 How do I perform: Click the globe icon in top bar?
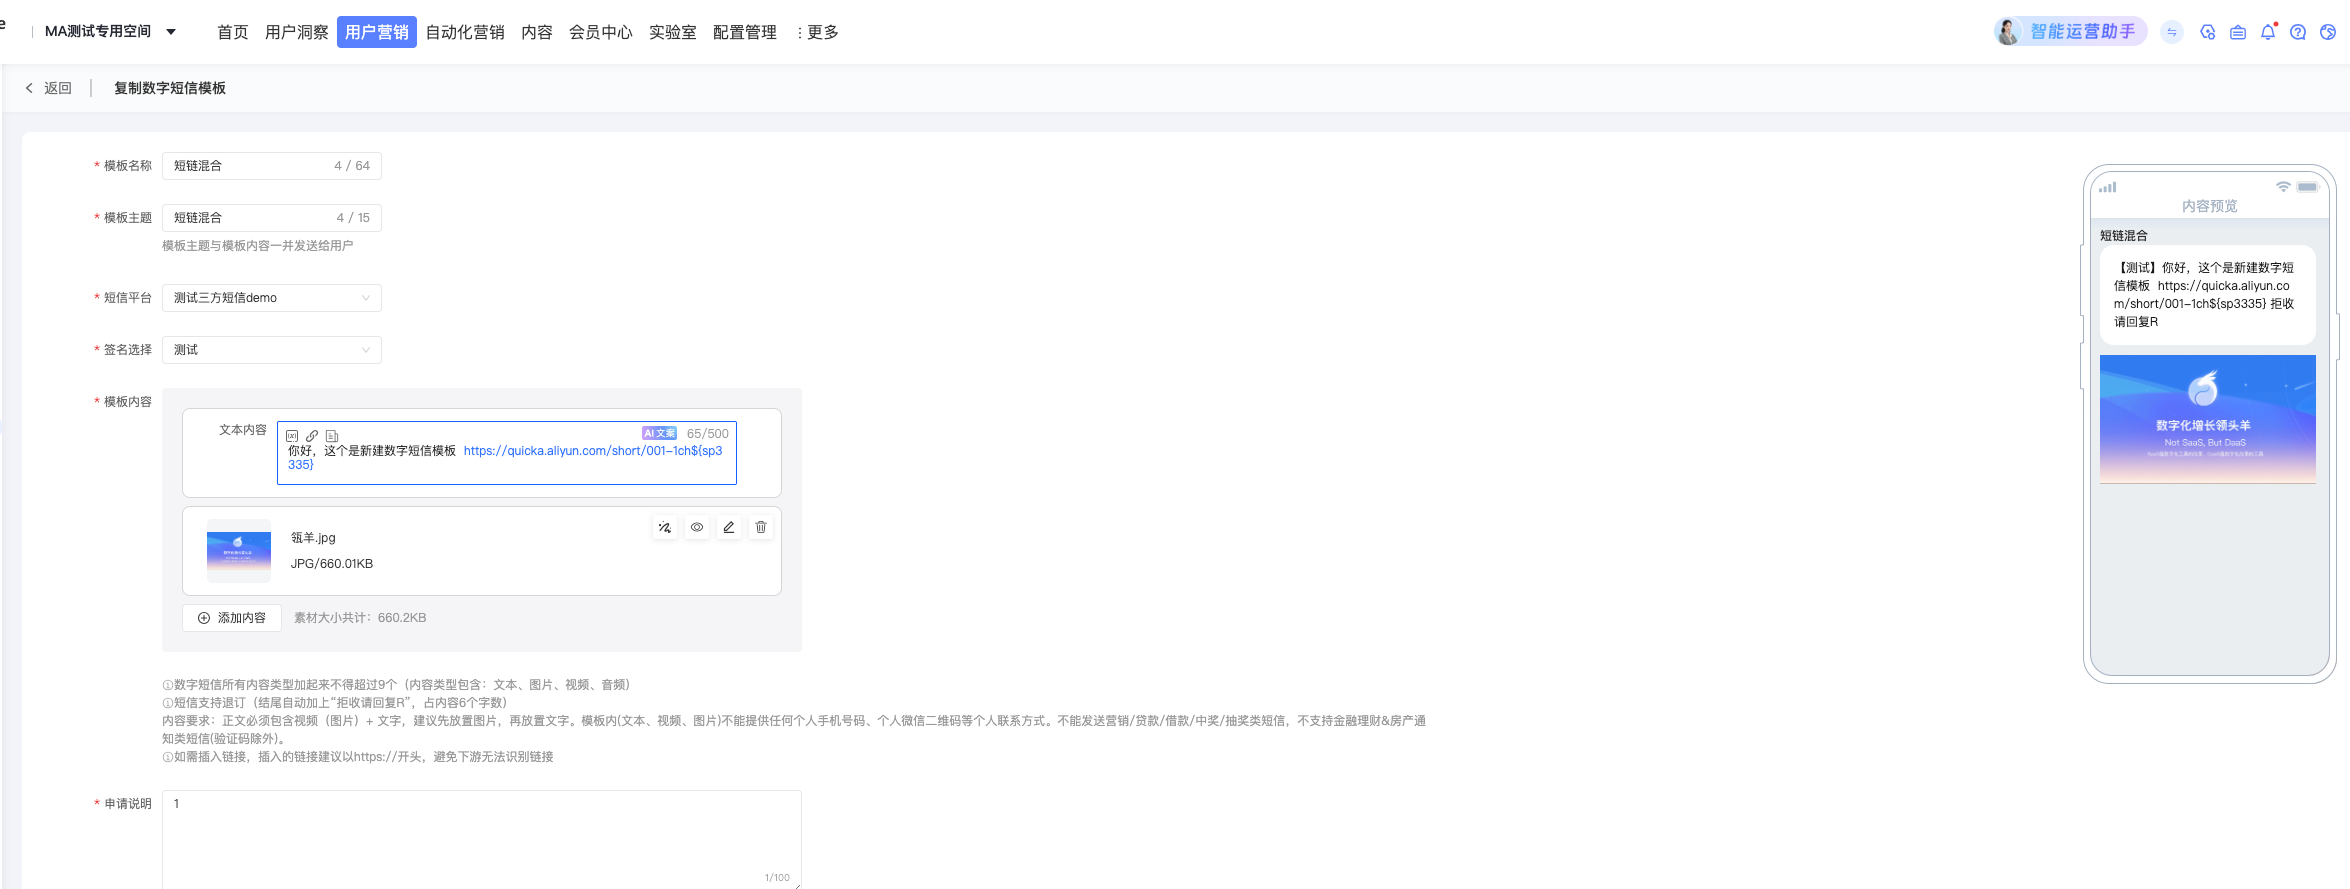(2328, 32)
